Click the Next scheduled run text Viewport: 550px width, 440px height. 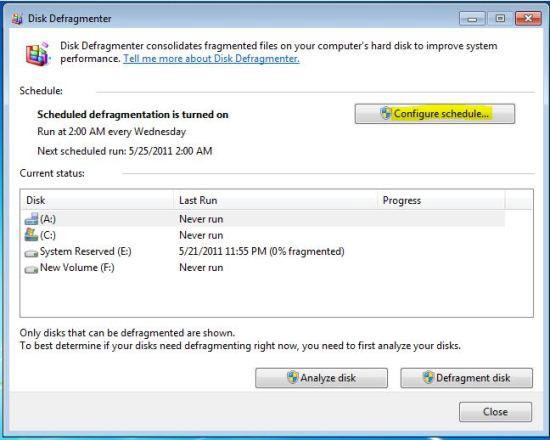[x=125, y=151]
